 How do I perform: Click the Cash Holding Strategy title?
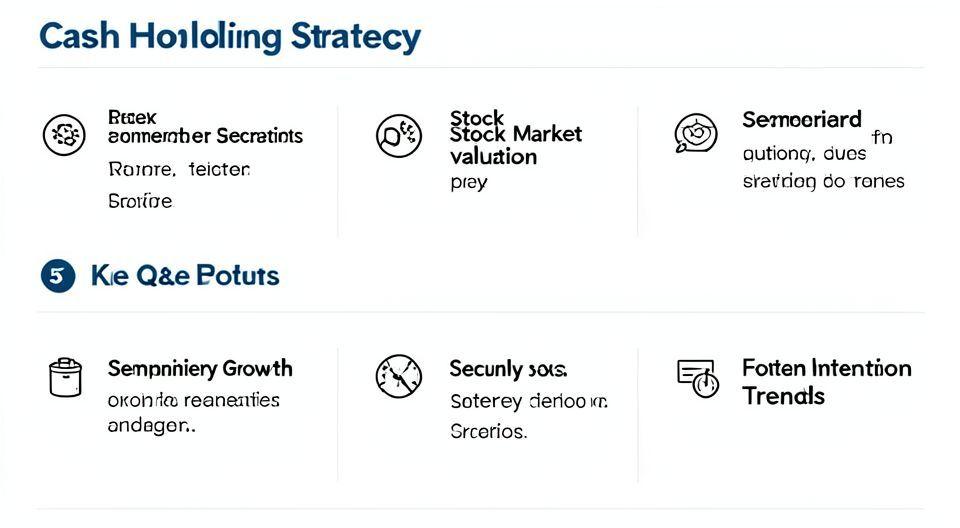pyautogui.click(x=230, y=37)
